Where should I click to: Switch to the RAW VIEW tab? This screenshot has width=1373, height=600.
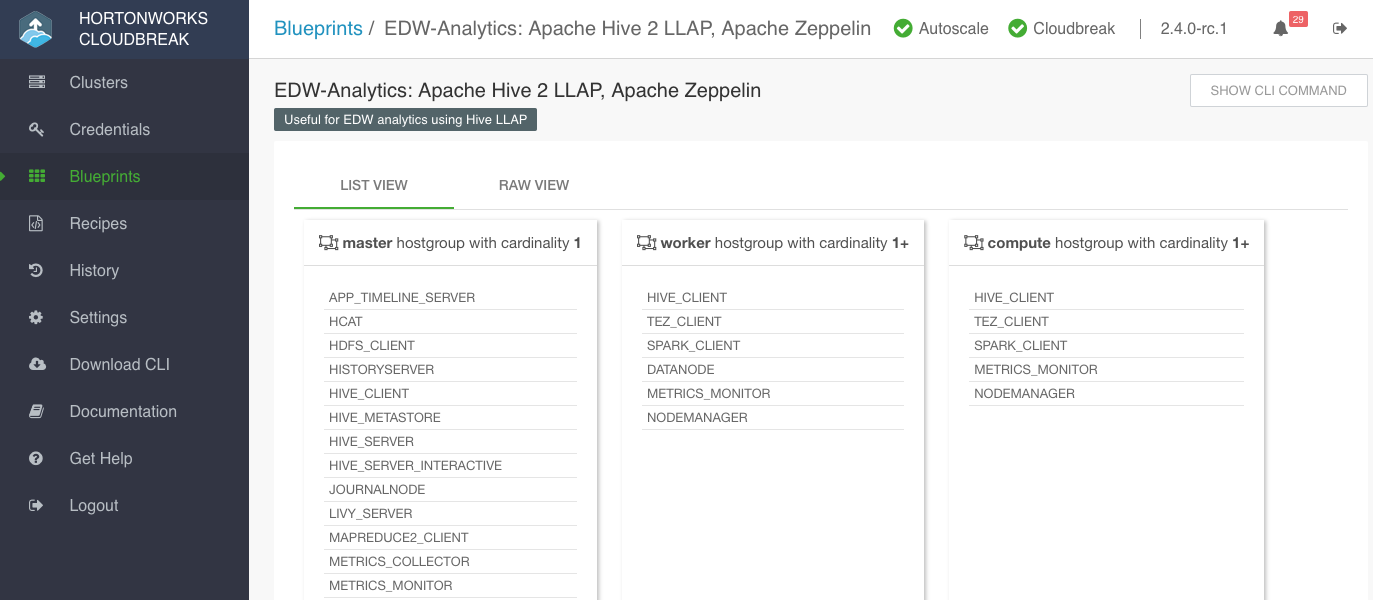coord(534,185)
